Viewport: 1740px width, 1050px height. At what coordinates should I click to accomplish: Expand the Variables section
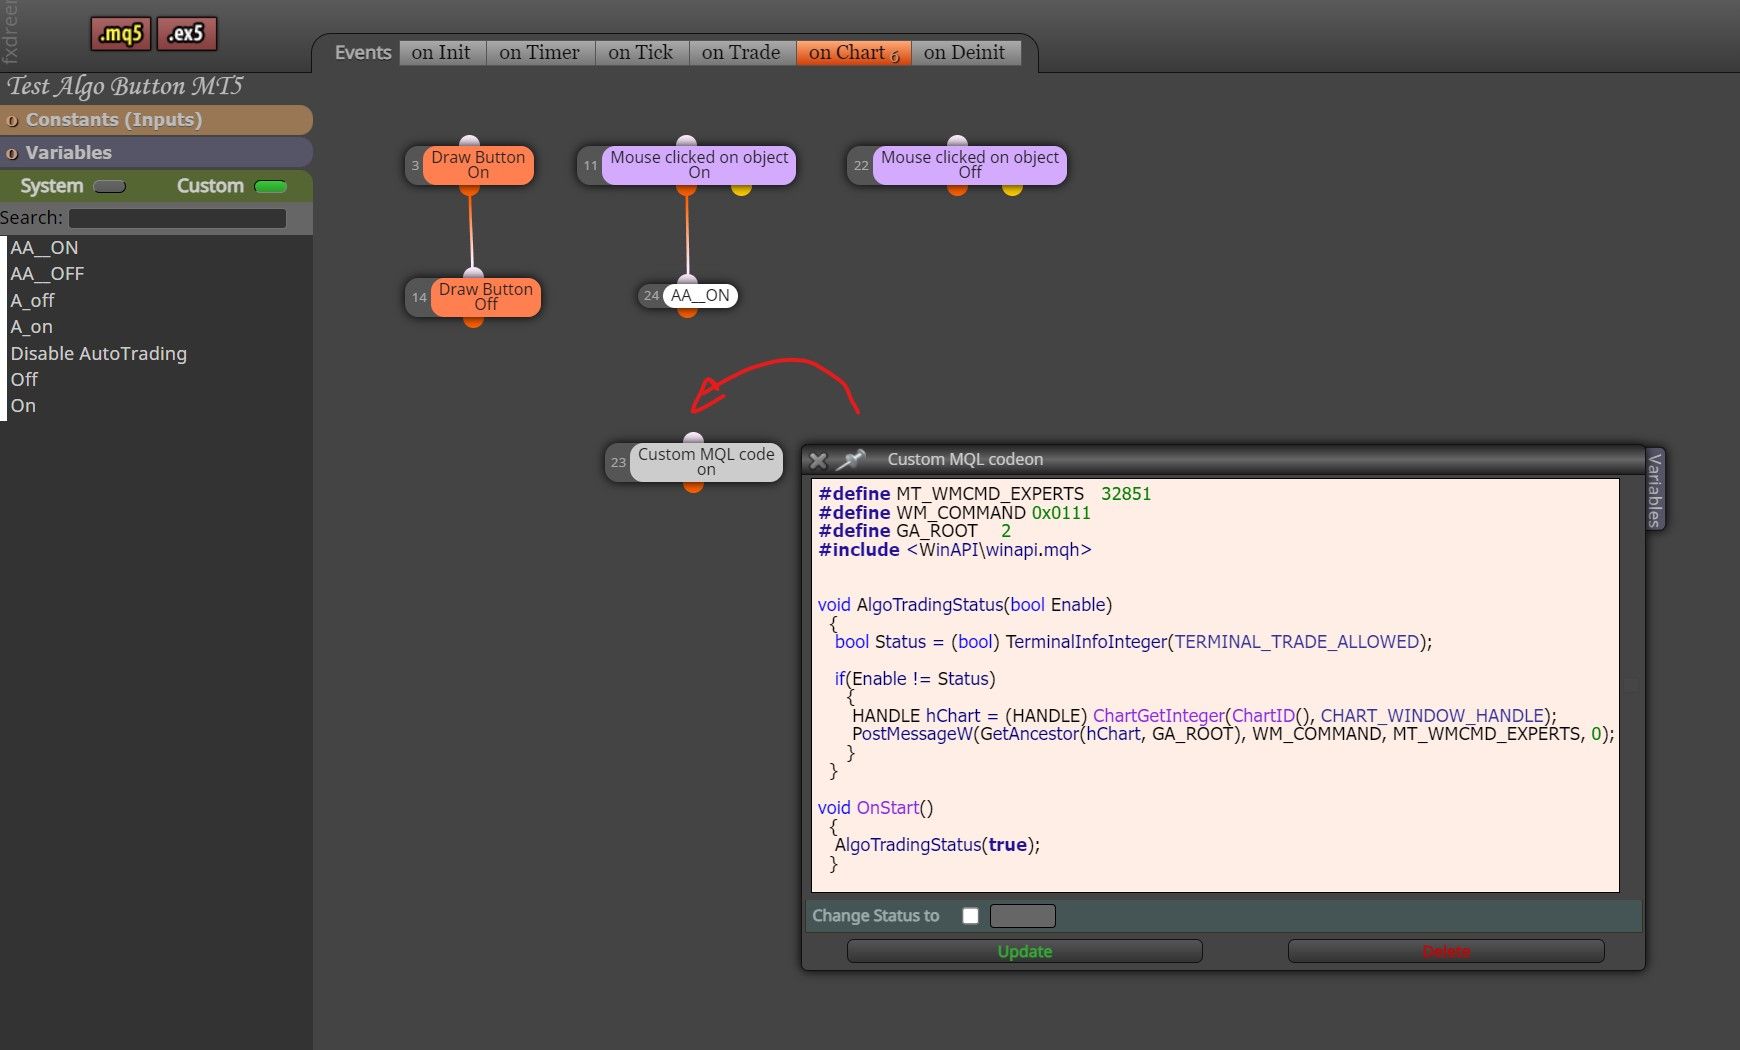click(156, 153)
